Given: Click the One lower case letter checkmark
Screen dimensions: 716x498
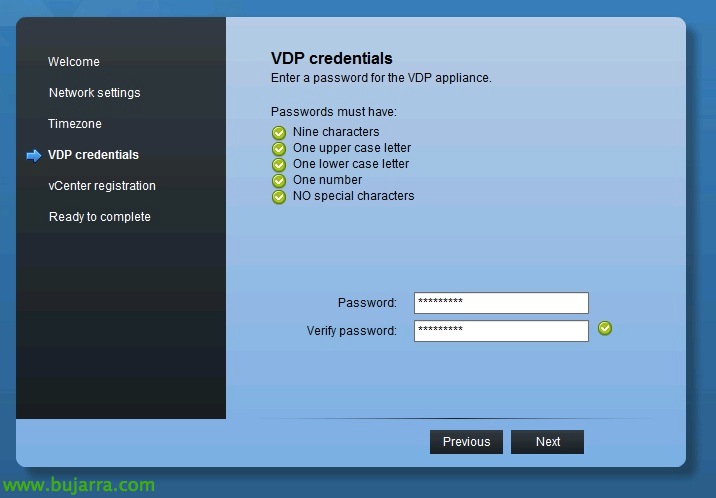Looking at the screenshot, I should (279, 165).
